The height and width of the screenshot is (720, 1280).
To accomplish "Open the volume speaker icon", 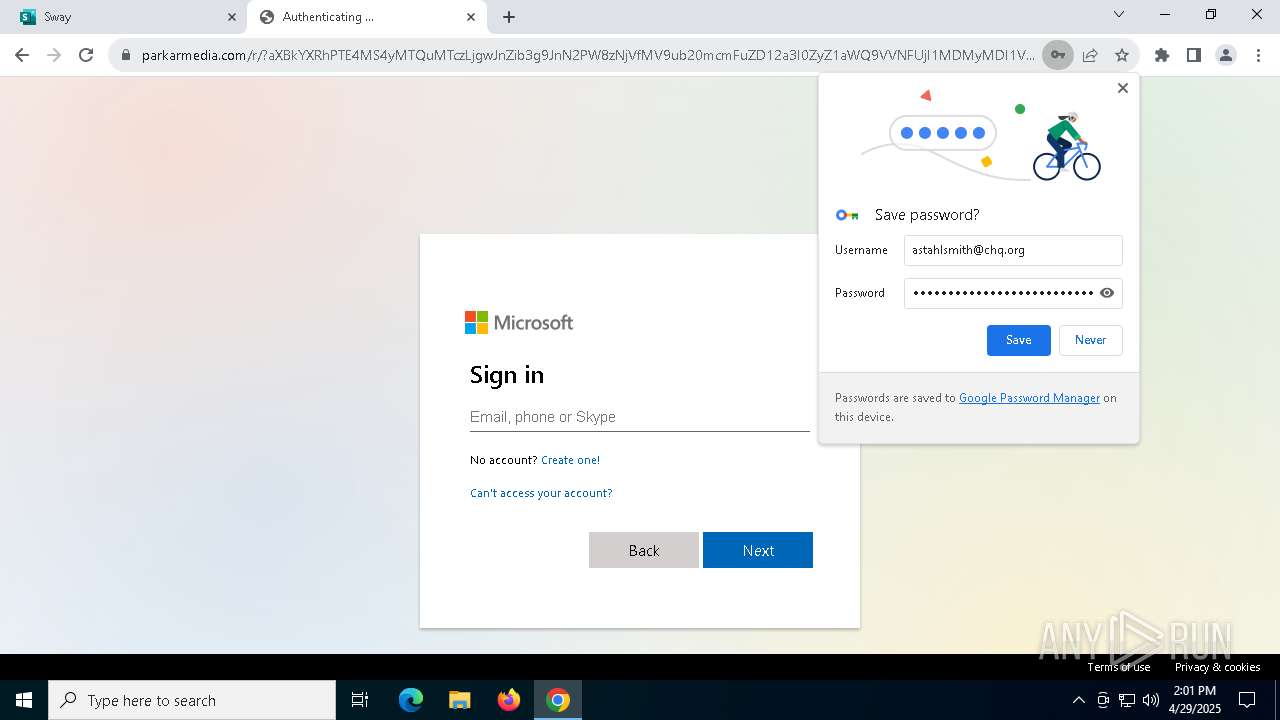I will point(1150,700).
